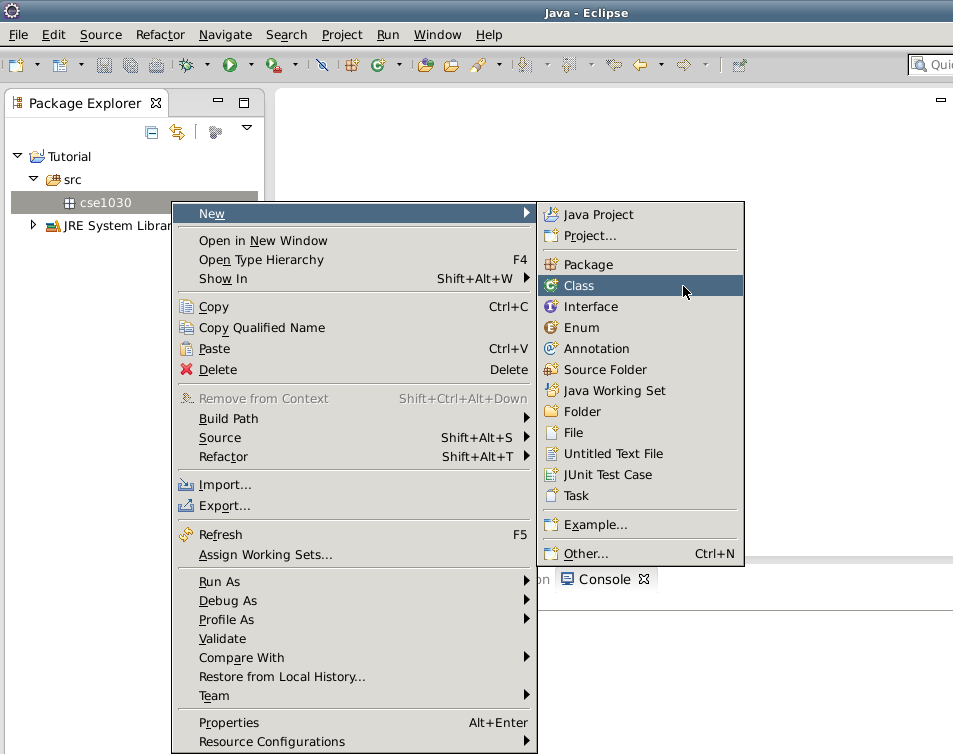Open dropdown arrow beside Debug icon
Screen dimensions: 953x754
207,64
